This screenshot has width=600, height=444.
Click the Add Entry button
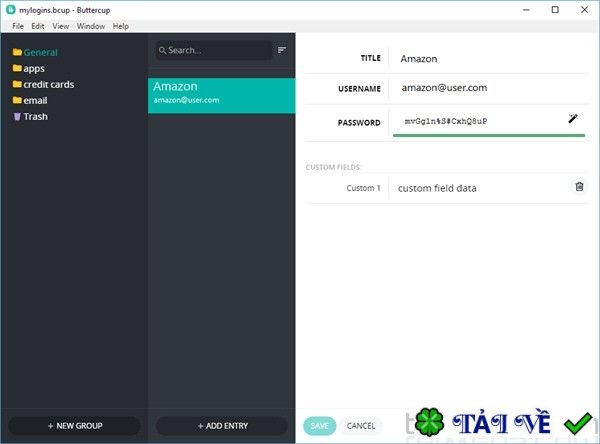pyautogui.click(x=222, y=426)
